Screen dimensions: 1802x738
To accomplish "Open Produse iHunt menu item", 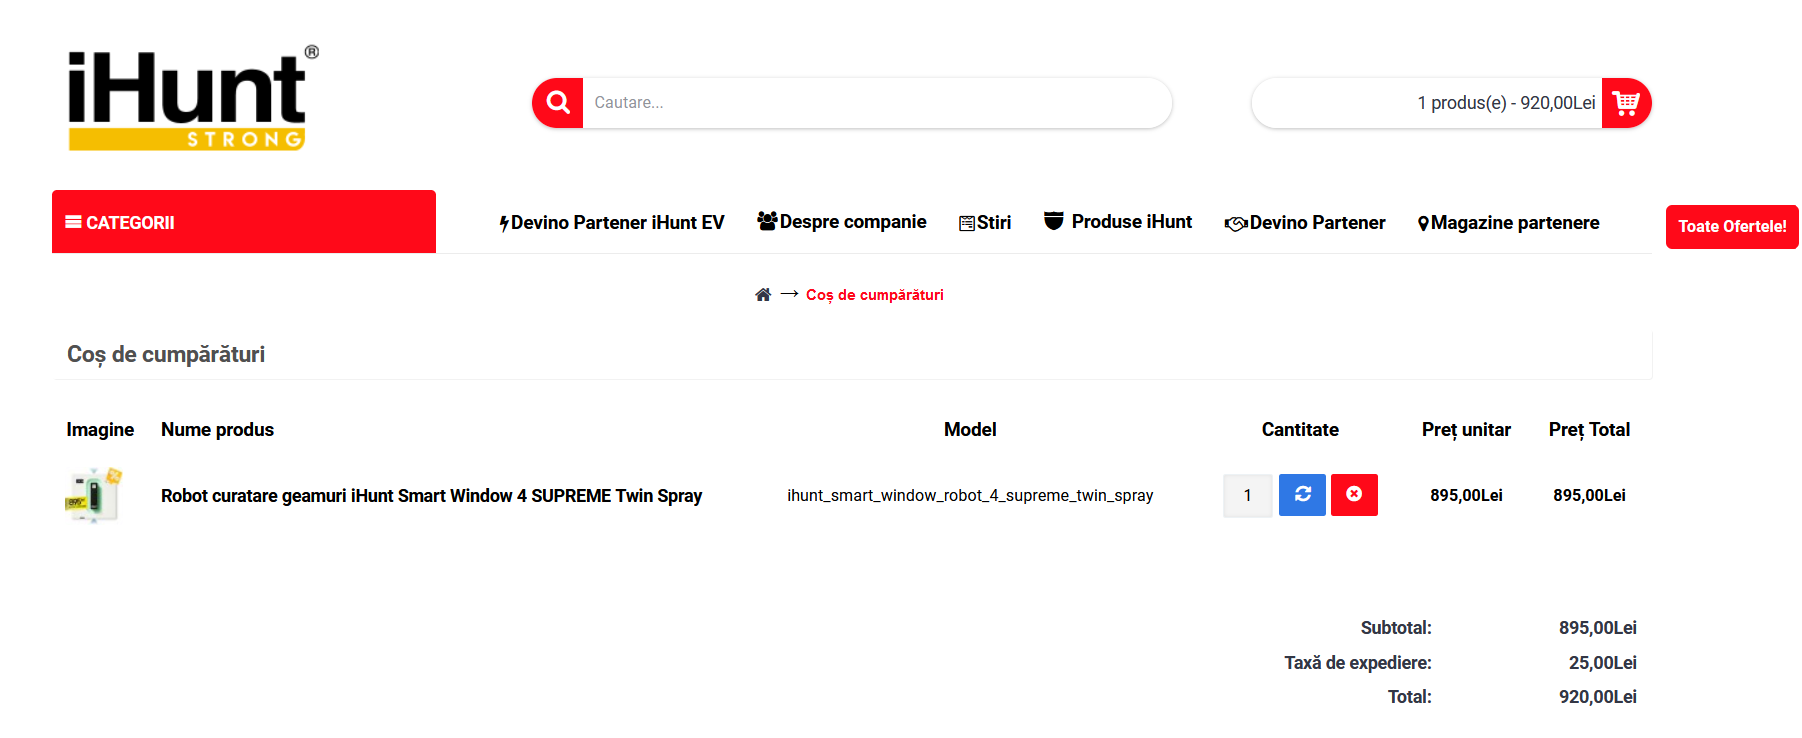I will (1118, 222).
